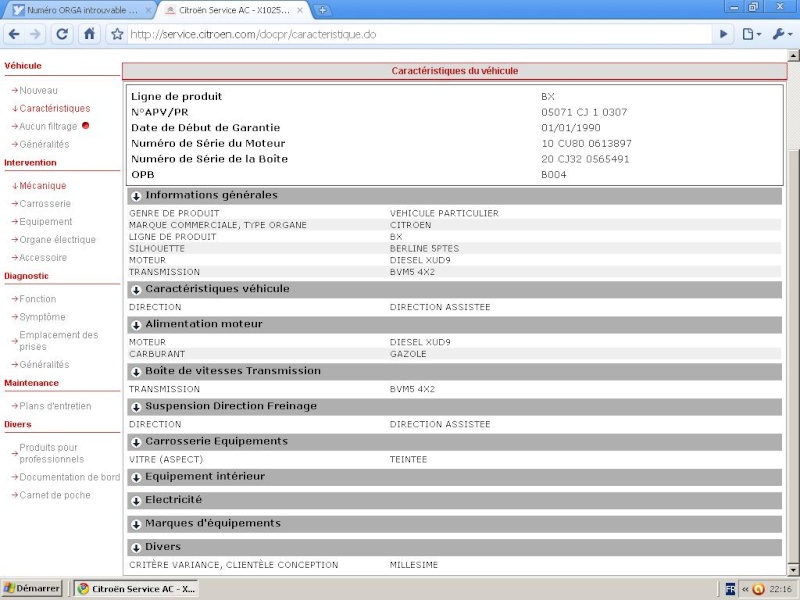Click the Go play arrow beside address bar
The width and height of the screenshot is (800, 600).
(723, 34)
